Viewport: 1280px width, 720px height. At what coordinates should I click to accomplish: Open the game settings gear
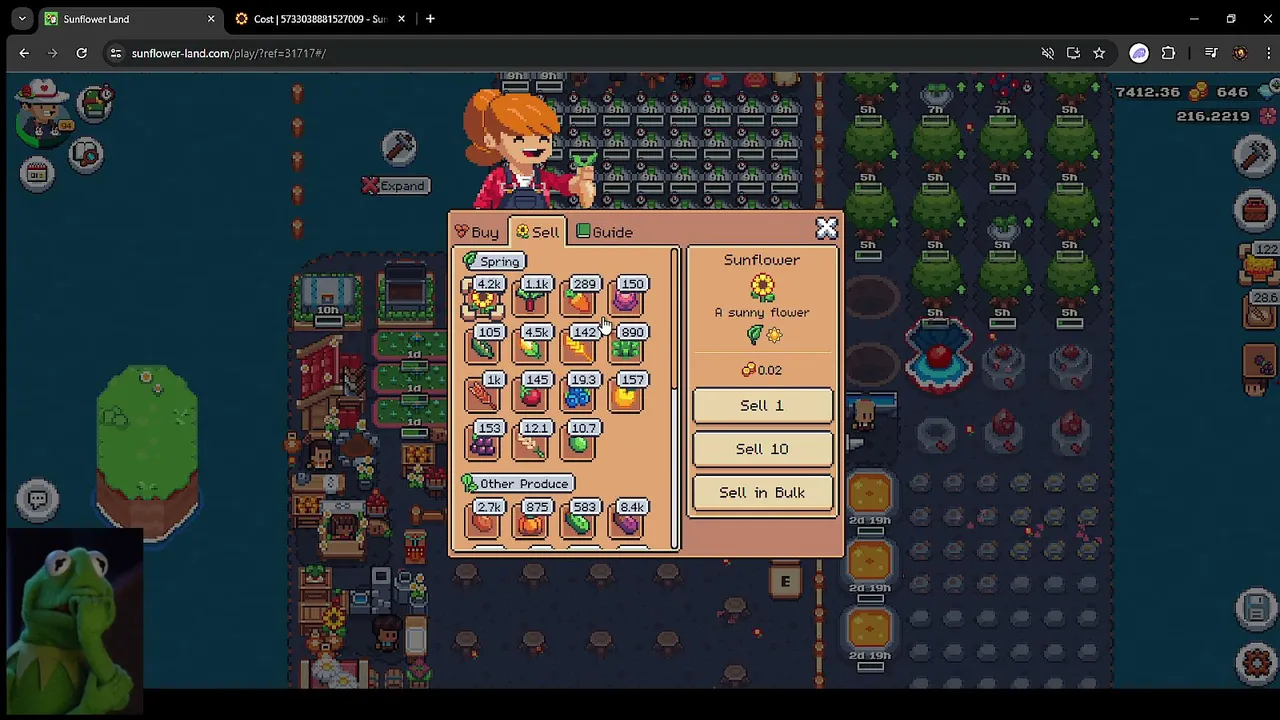(1256, 662)
